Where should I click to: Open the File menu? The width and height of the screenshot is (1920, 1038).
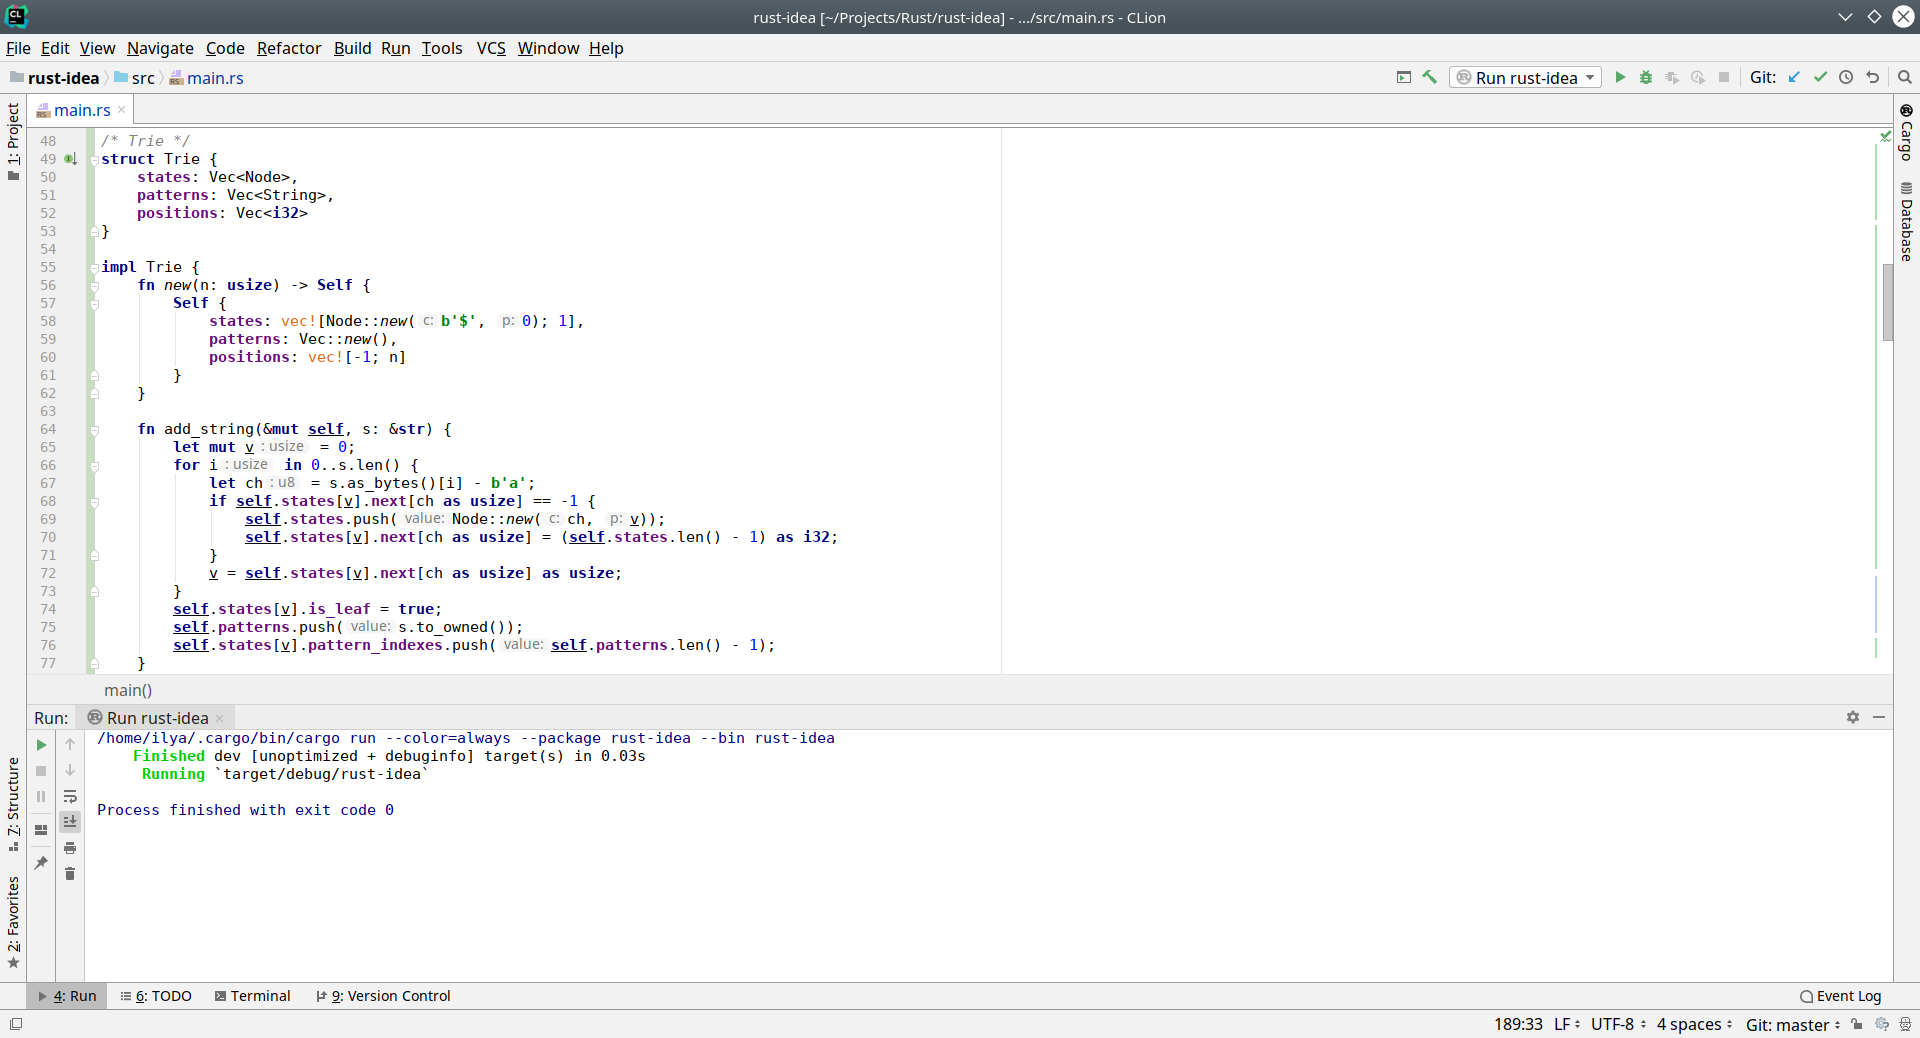18,48
